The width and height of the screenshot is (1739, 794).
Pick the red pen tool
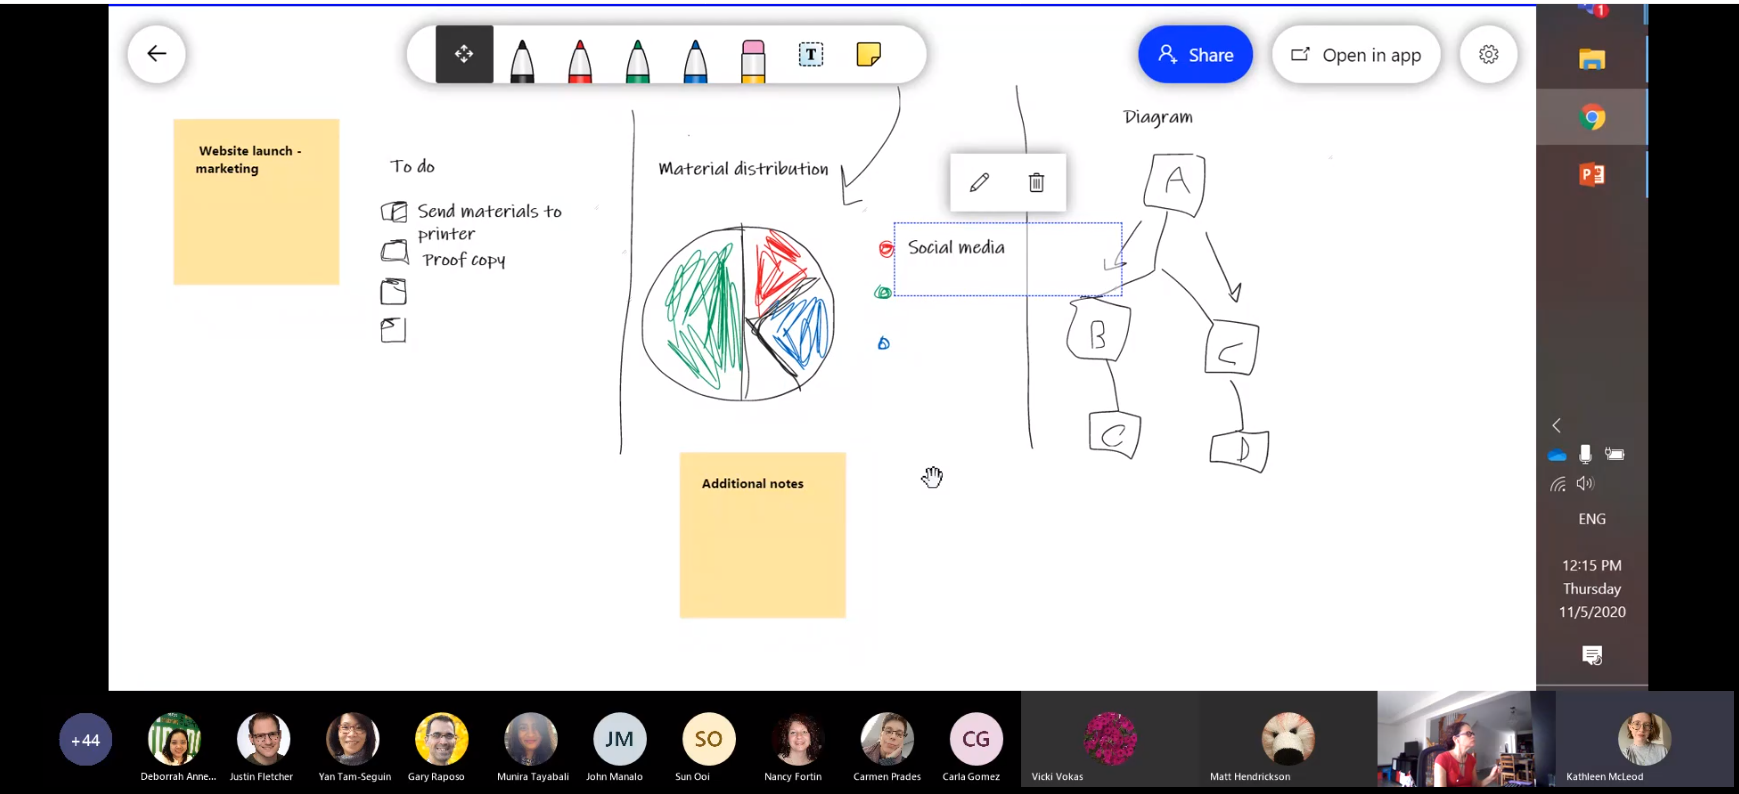coord(580,60)
